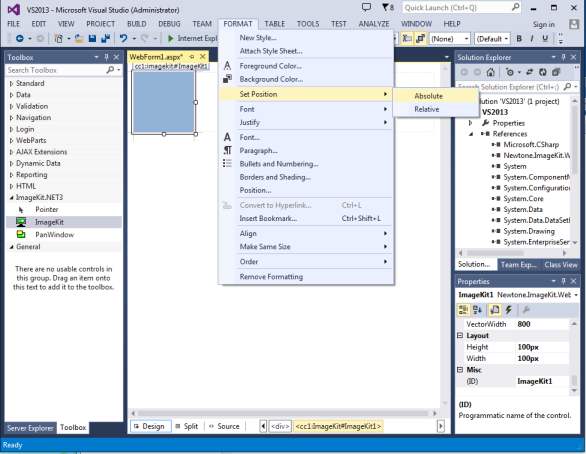Click the Open File icon in toolbar
Screen dimensions: 586x454
[x=79, y=38]
